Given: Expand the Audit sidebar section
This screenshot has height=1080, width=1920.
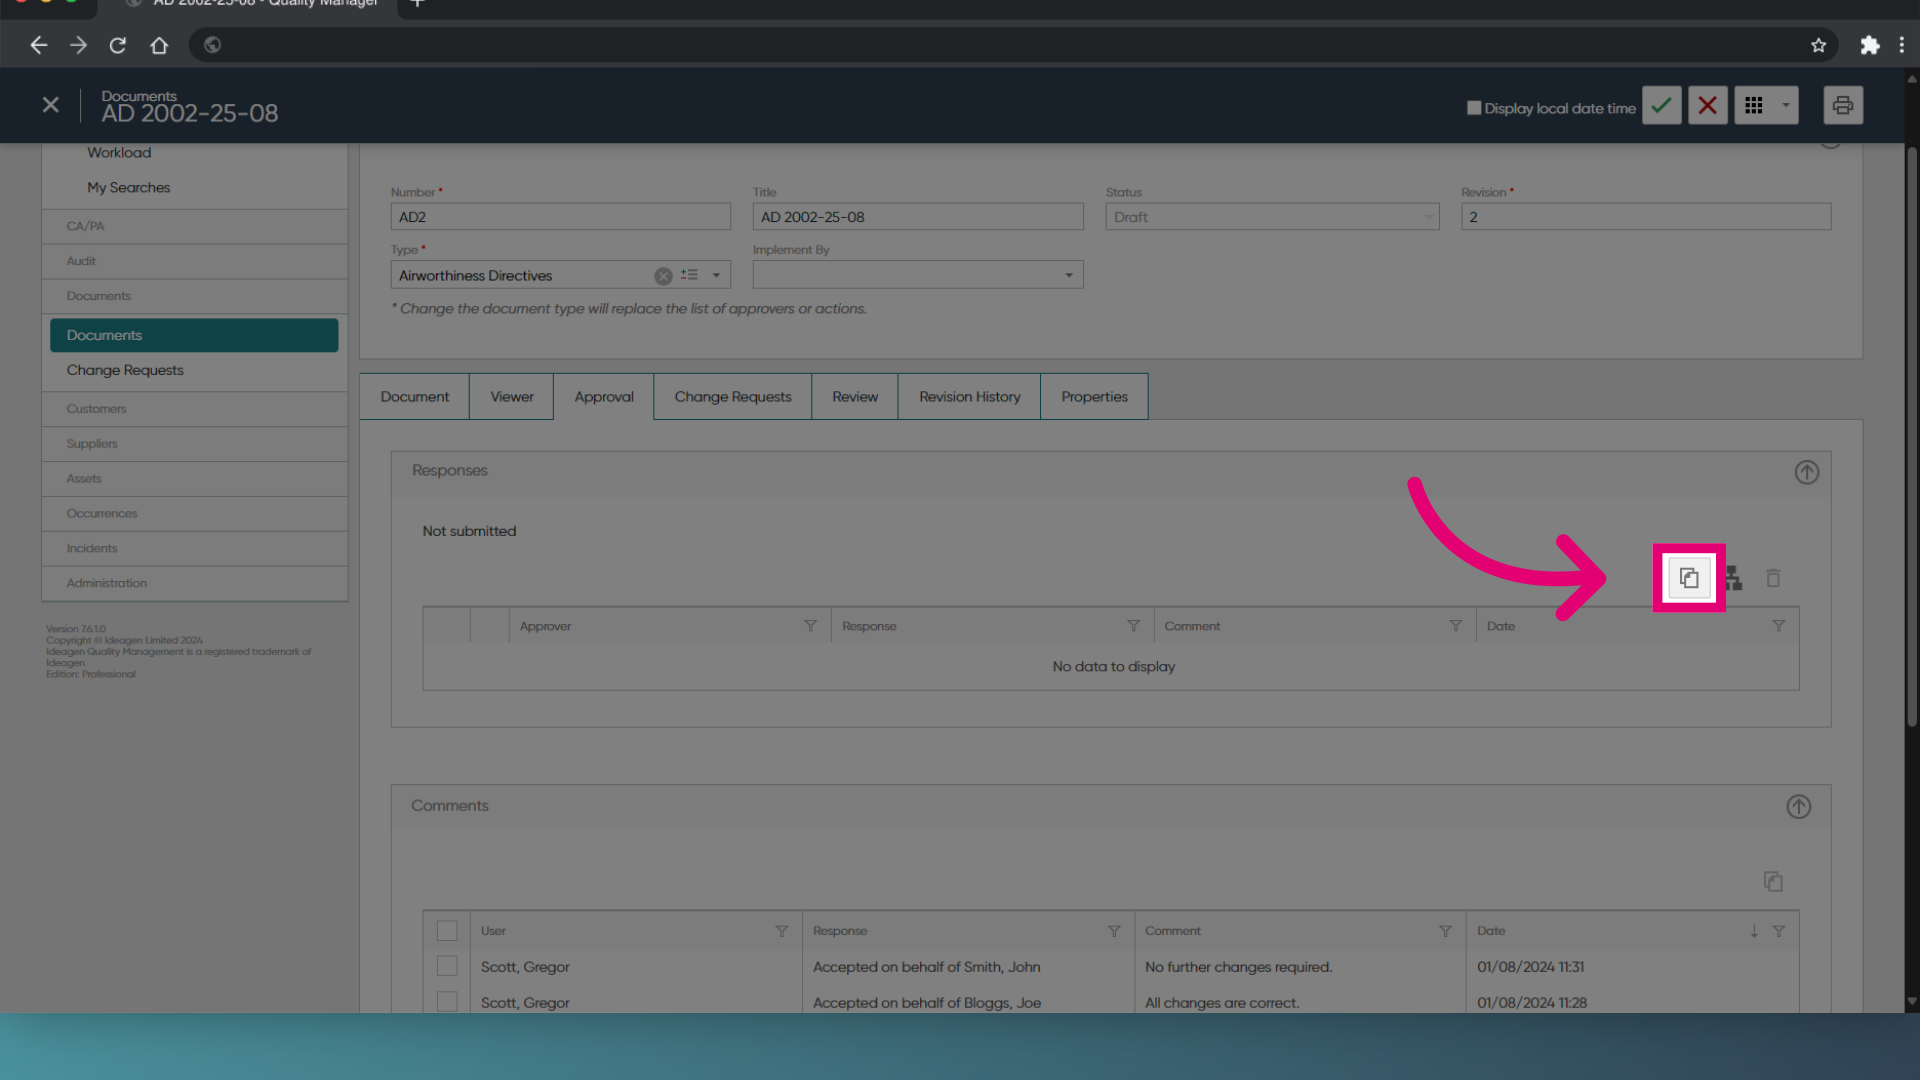Looking at the screenshot, I should pos(194,261).
